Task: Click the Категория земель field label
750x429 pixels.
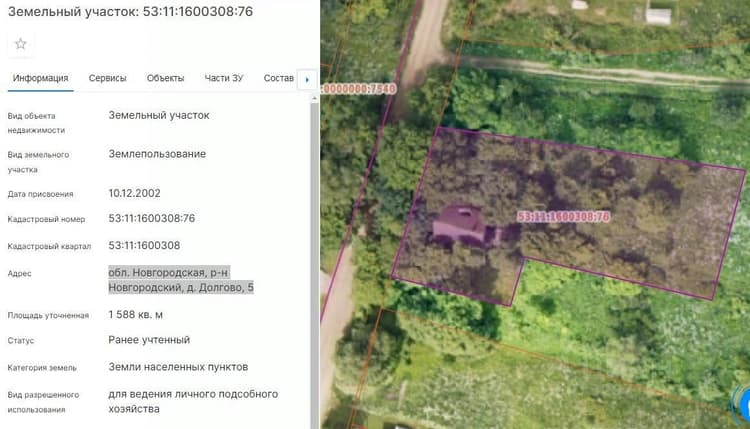Action: pyautogui.click(x=42, y=368)
